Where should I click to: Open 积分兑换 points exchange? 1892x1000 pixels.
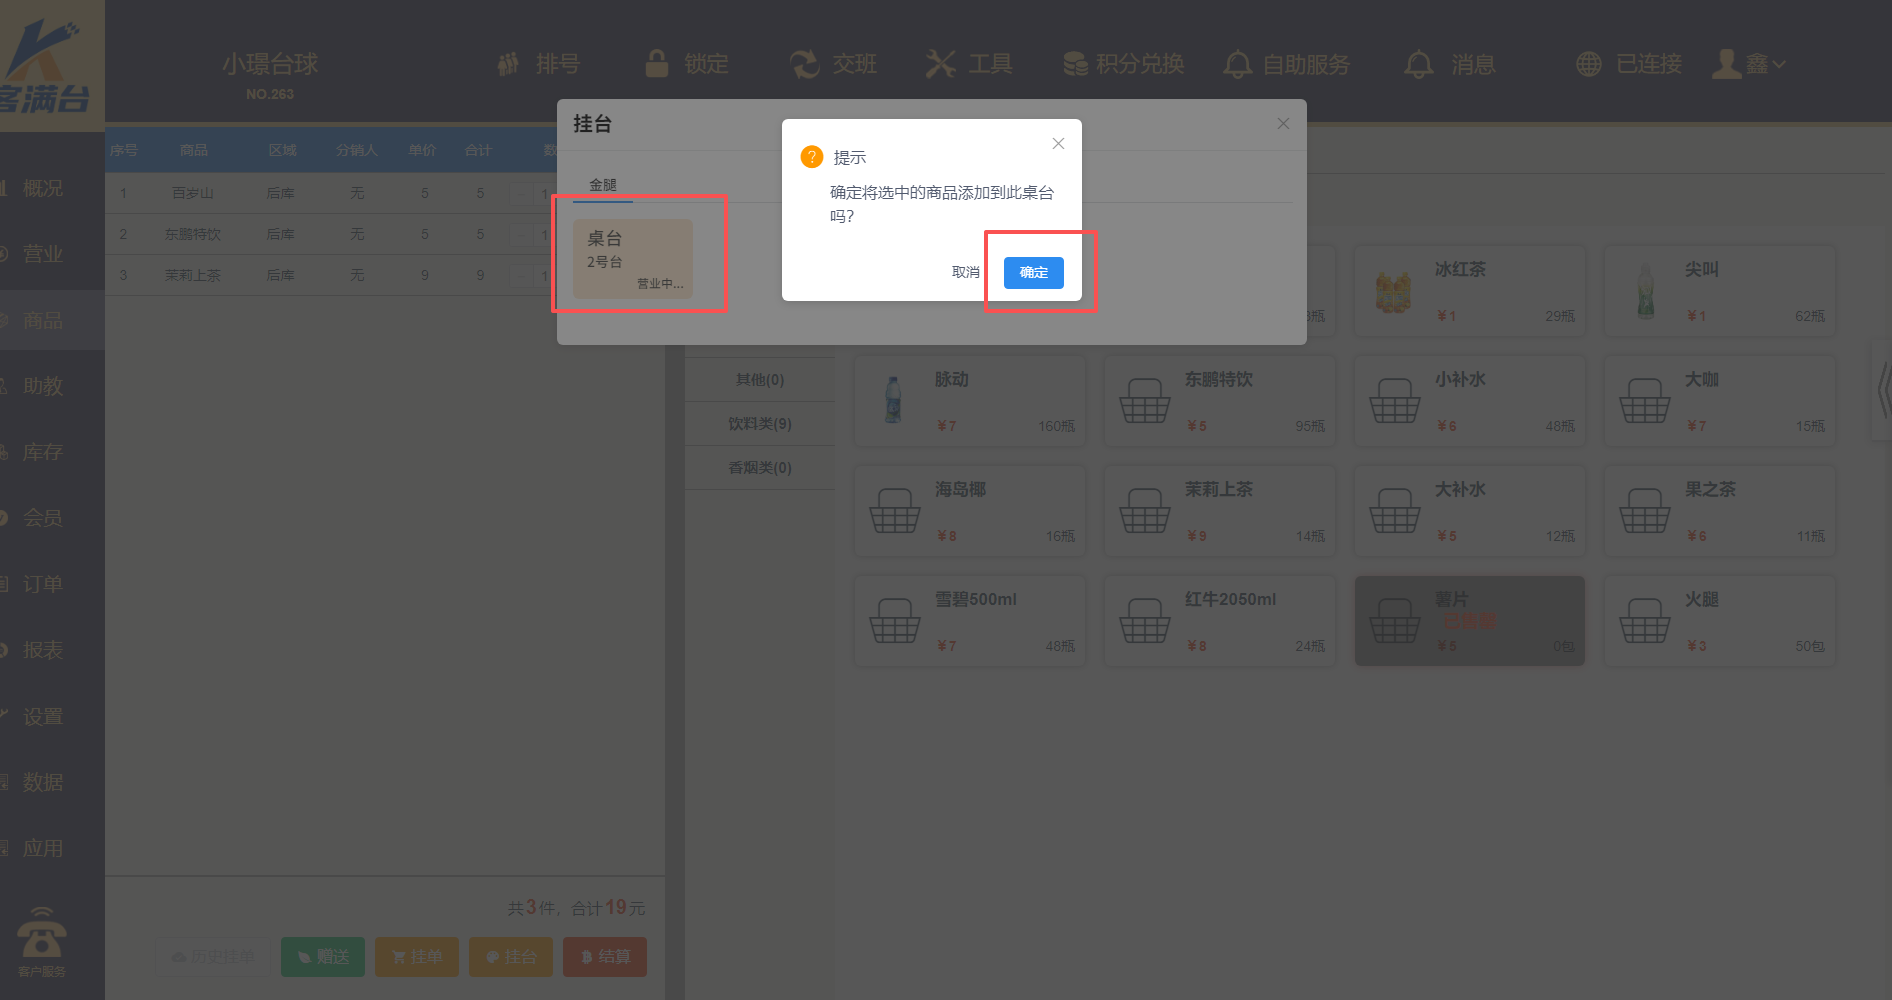pyautogui.click(x=1075, y=64)
